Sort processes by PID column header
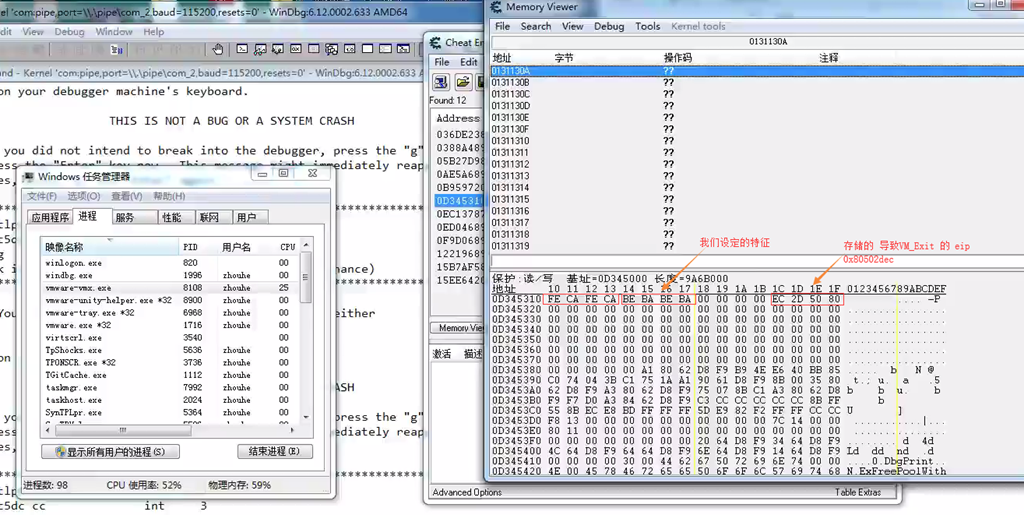This screenshot has width=1024, height=515. (x=198, y=247)
